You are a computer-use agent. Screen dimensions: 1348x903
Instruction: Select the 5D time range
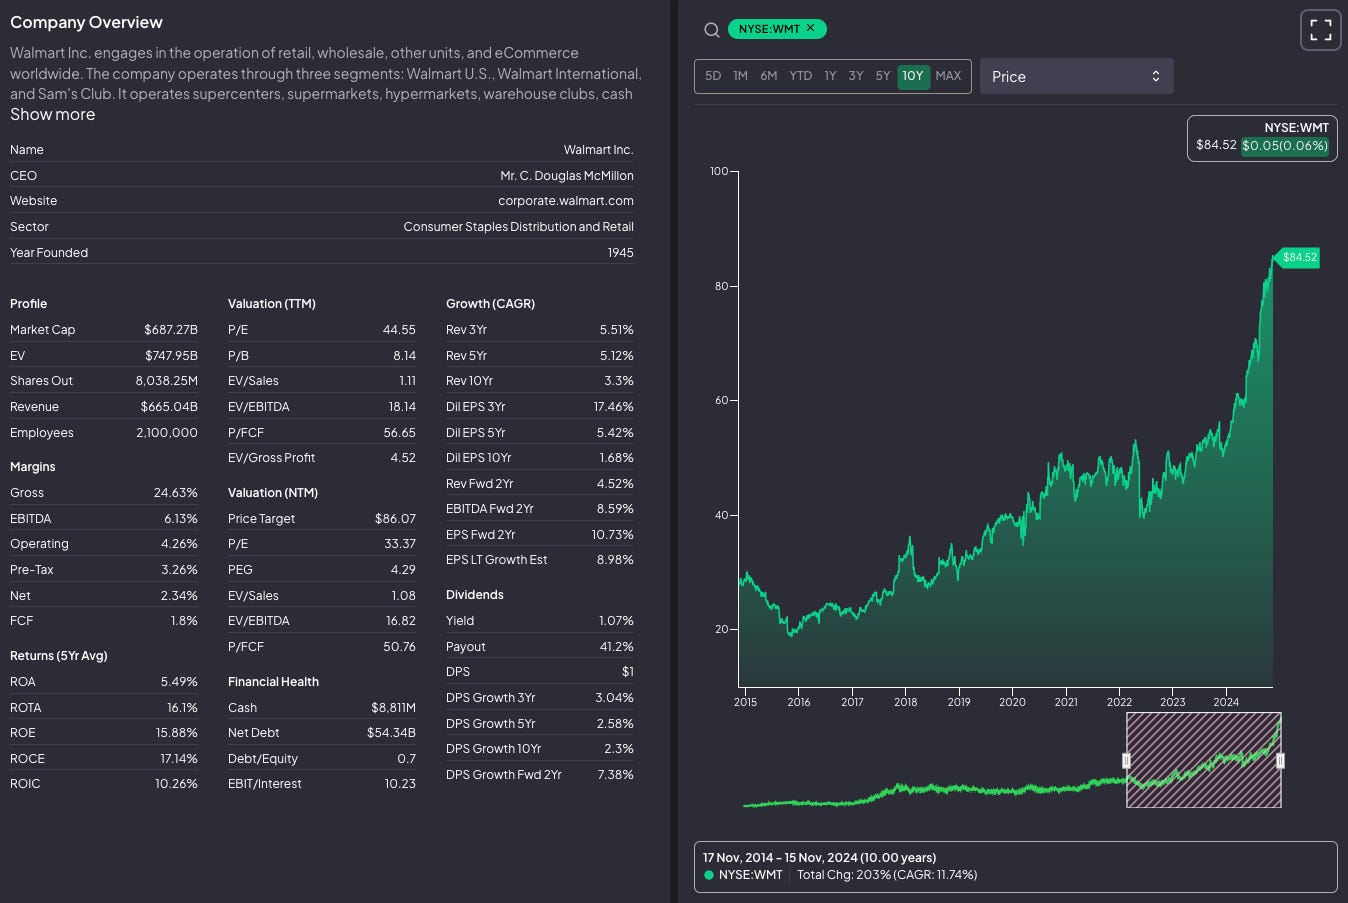(713, 76)
